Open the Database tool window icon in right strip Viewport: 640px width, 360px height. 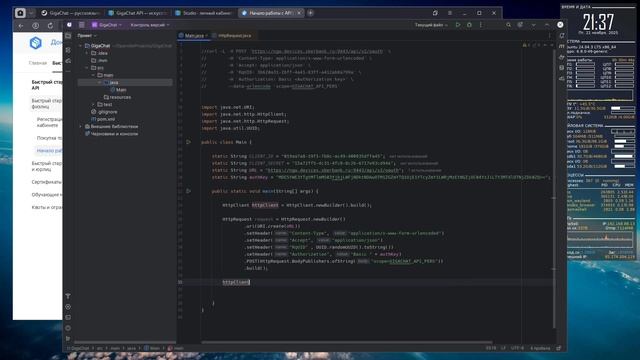click(x=562, y=68)
